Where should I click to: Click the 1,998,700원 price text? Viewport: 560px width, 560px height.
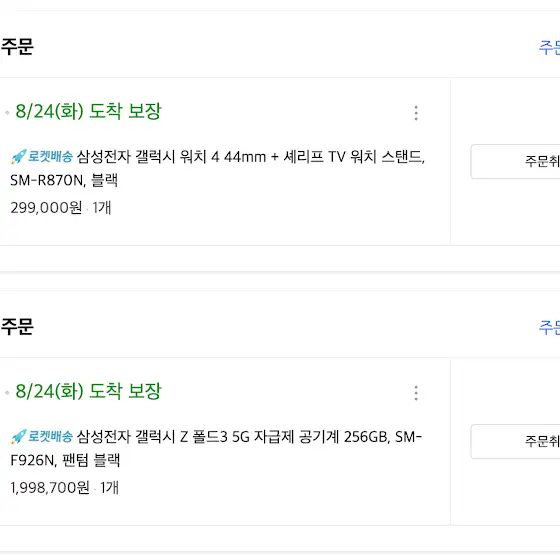(50, 488)
